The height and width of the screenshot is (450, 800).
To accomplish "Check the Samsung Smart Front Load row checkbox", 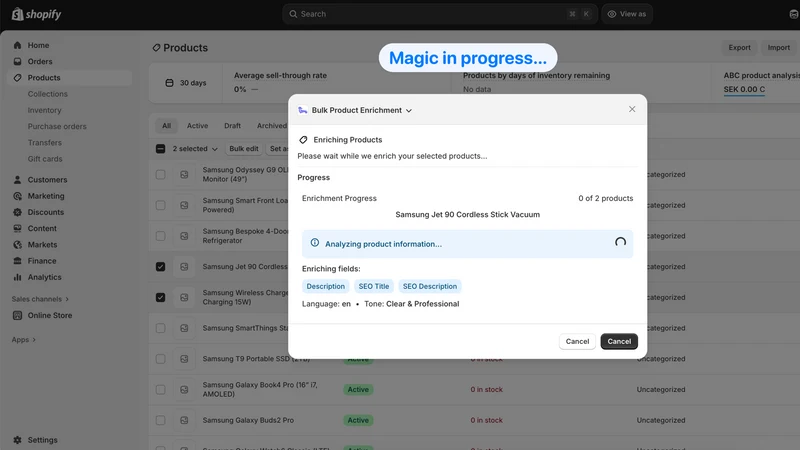I will point(160,205).
